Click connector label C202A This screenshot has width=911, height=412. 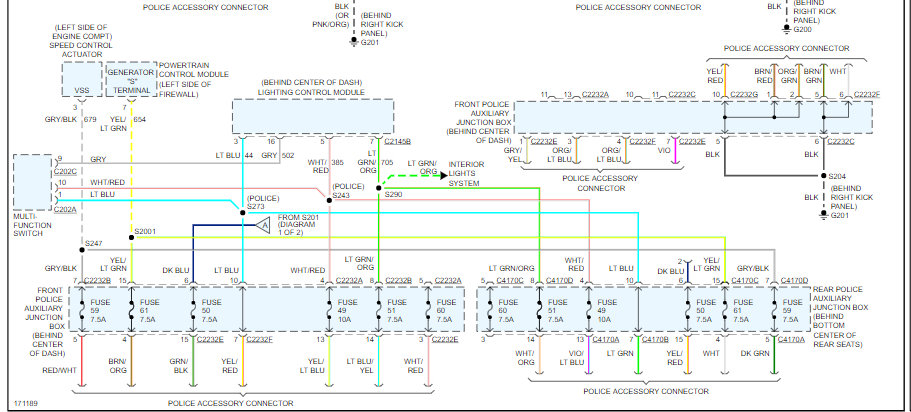point(64,210)
